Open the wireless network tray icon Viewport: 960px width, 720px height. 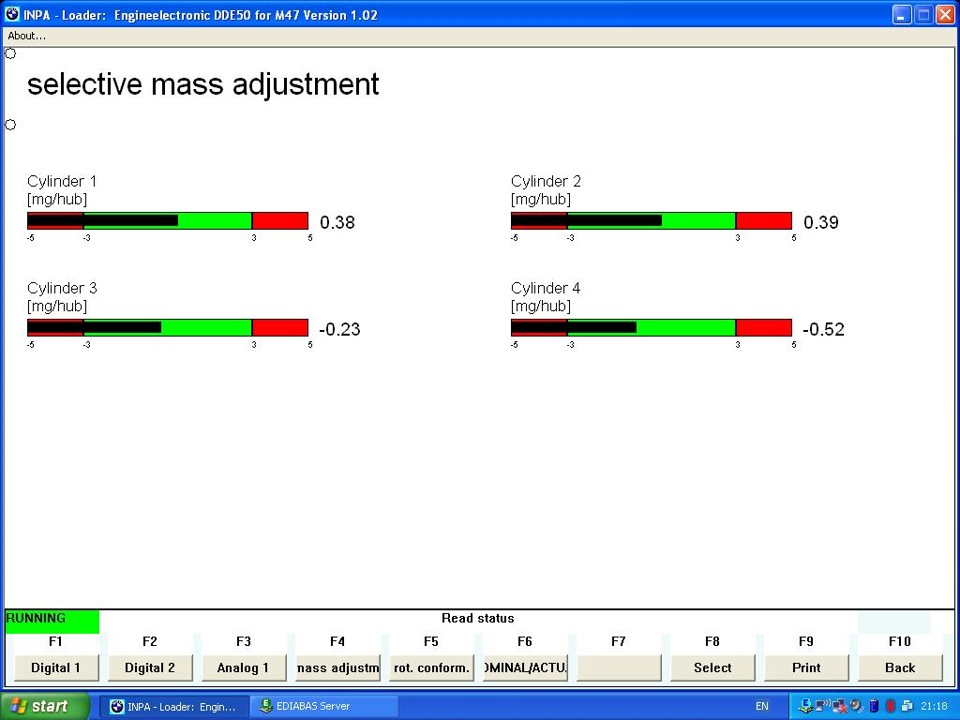click(x=823, y=705)
